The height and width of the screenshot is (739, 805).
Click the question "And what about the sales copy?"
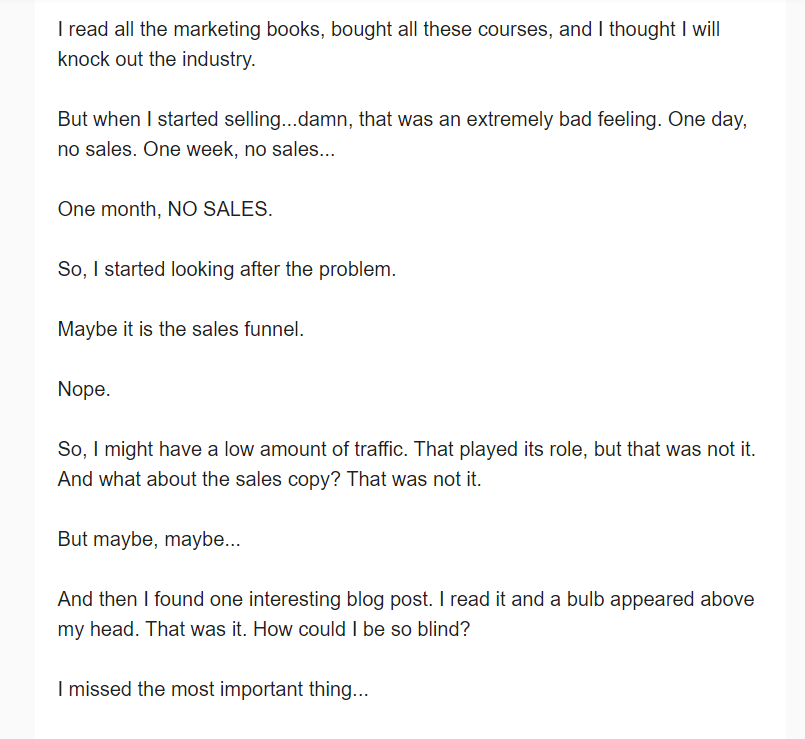click(x=199, y=479)
